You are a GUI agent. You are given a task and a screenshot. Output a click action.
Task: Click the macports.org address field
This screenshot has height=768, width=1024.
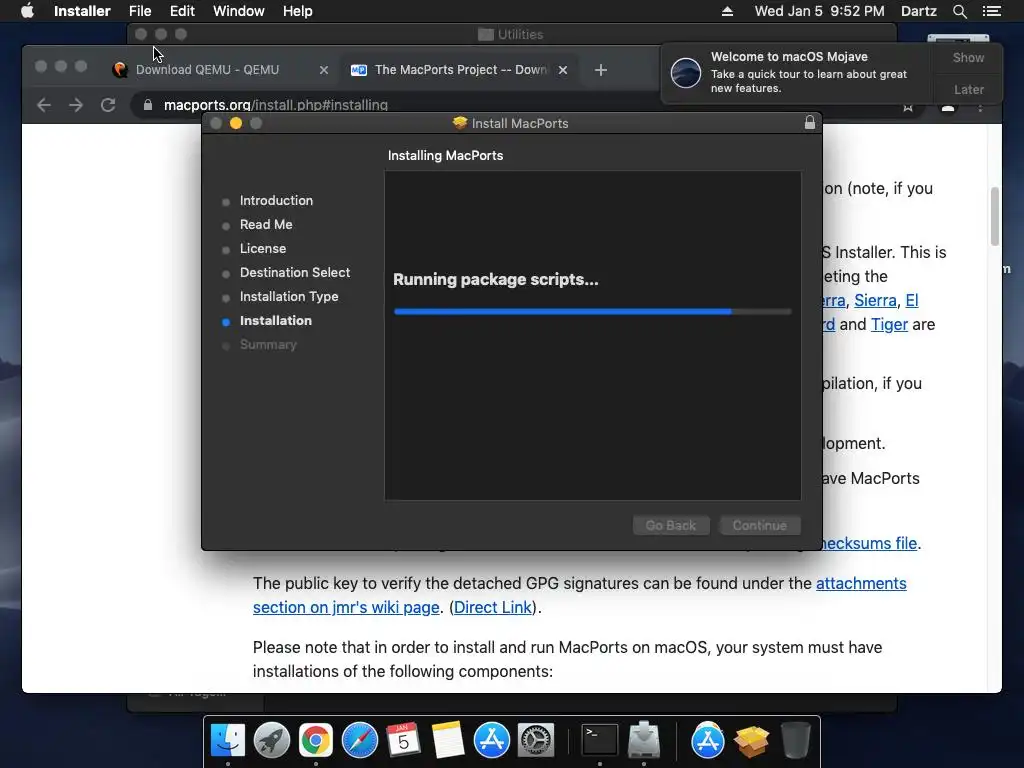276,105
